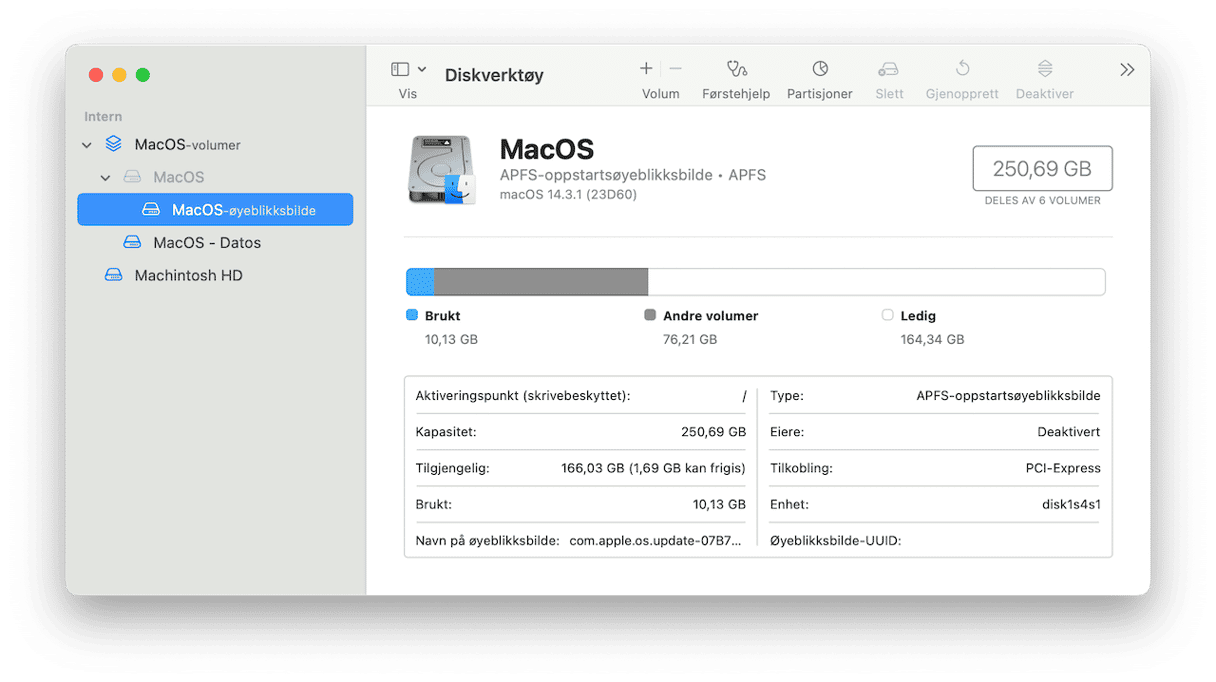Click the 164,34 GB free value

pyautogui.click(x=932, y=340)
